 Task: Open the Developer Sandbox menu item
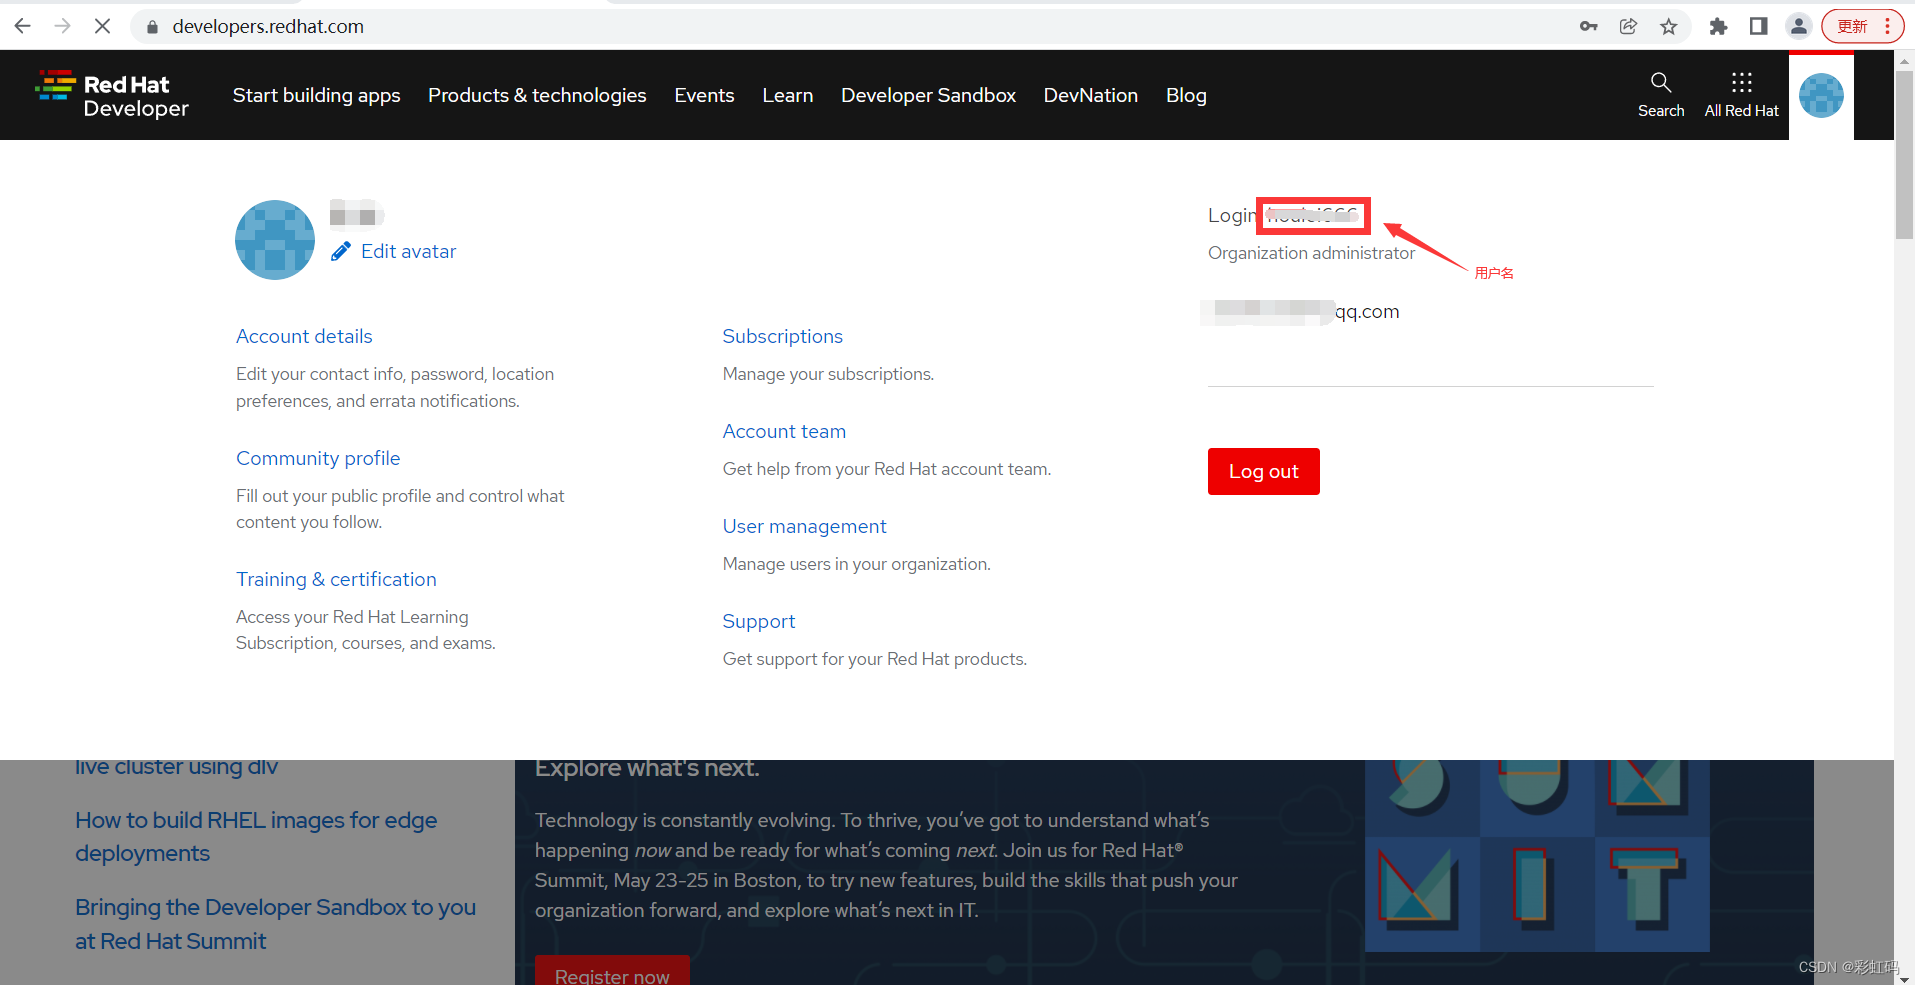[x=928, y=95]
